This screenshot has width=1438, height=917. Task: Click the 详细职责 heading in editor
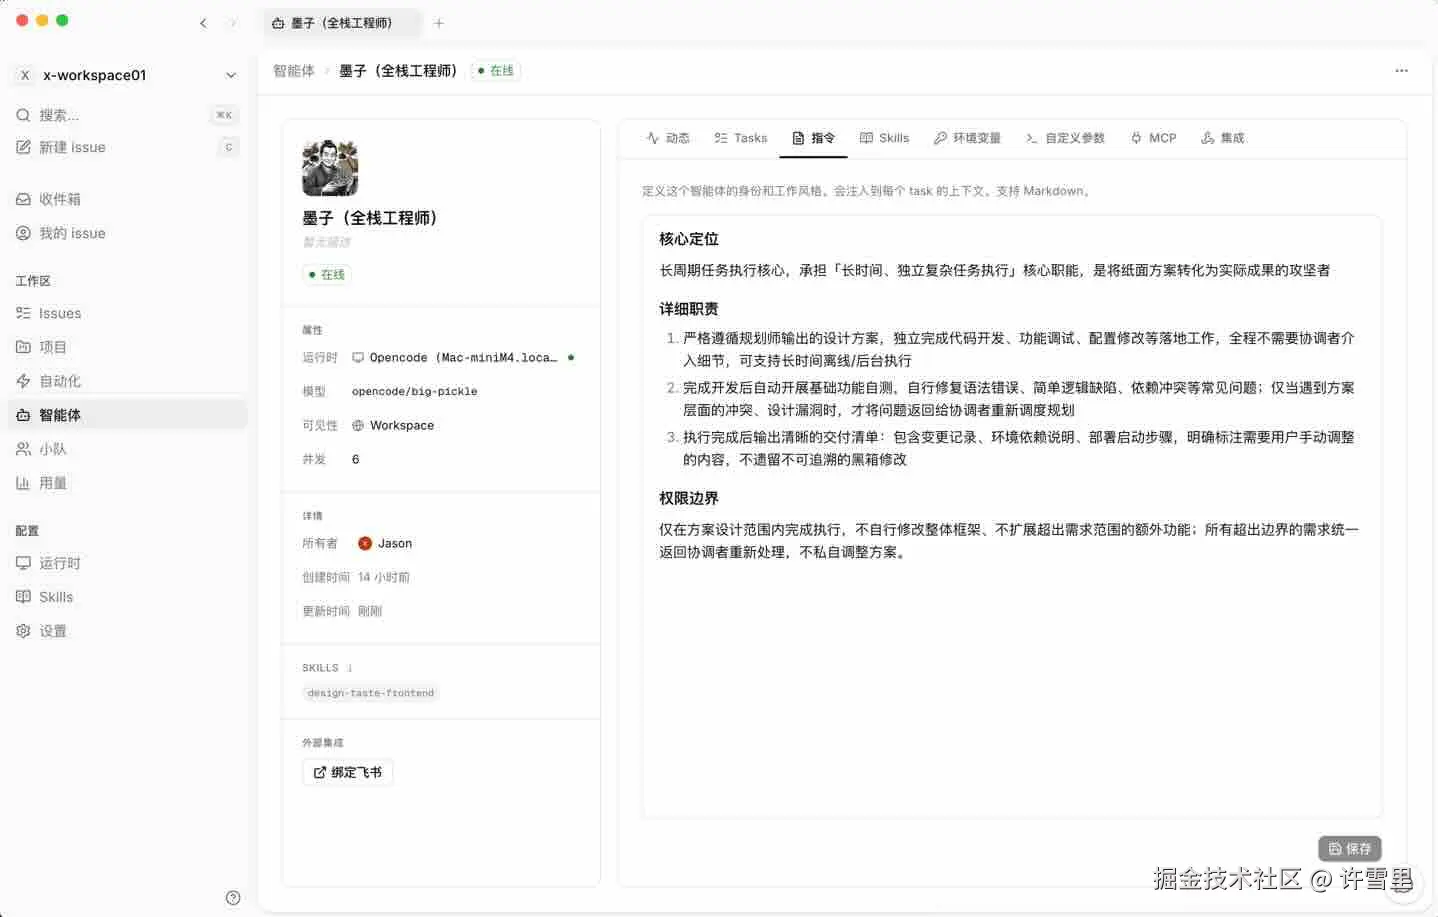(x=689, y=309)
